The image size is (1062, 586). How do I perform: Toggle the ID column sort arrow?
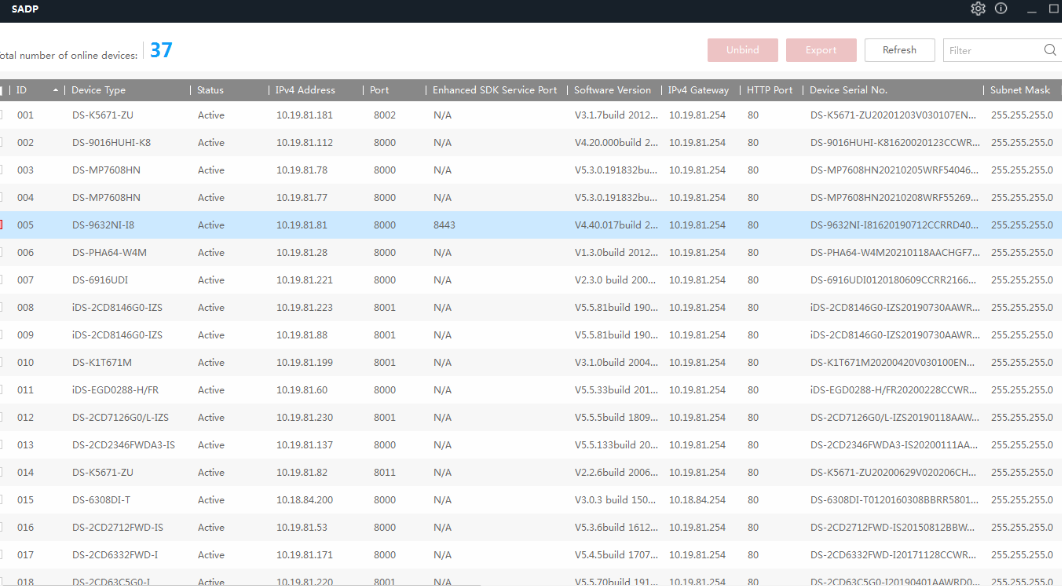pyautogui.click(x=56, y=90)
